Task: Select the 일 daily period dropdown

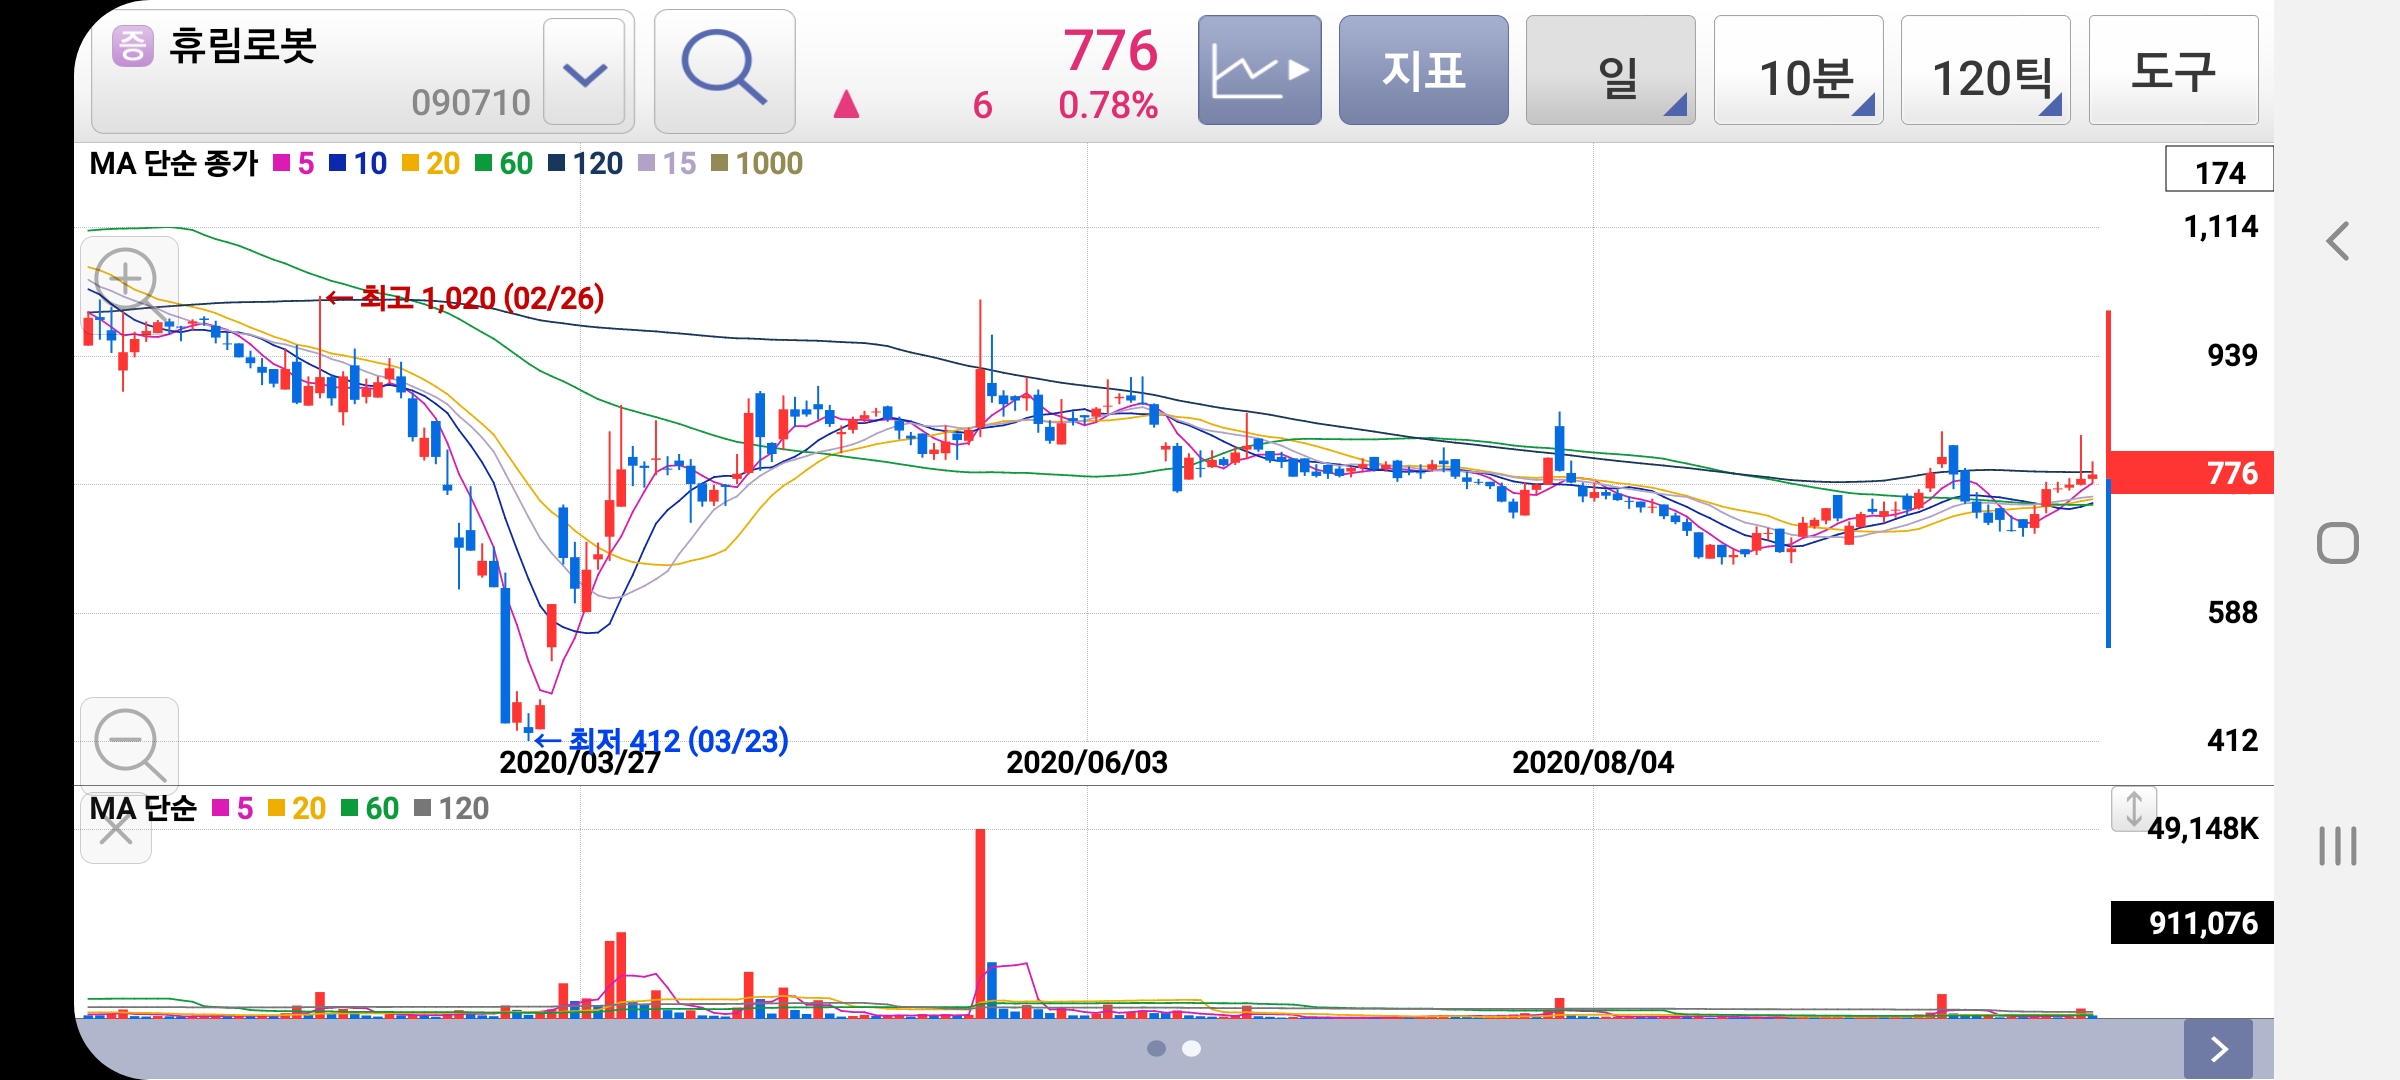Action: (1610, 70)
